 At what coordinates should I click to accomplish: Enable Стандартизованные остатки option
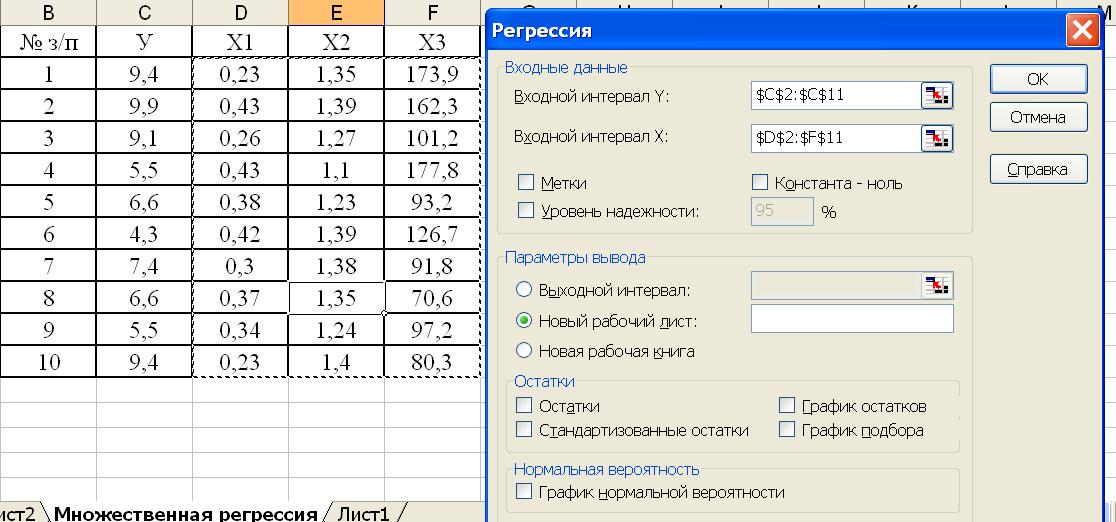524,429
